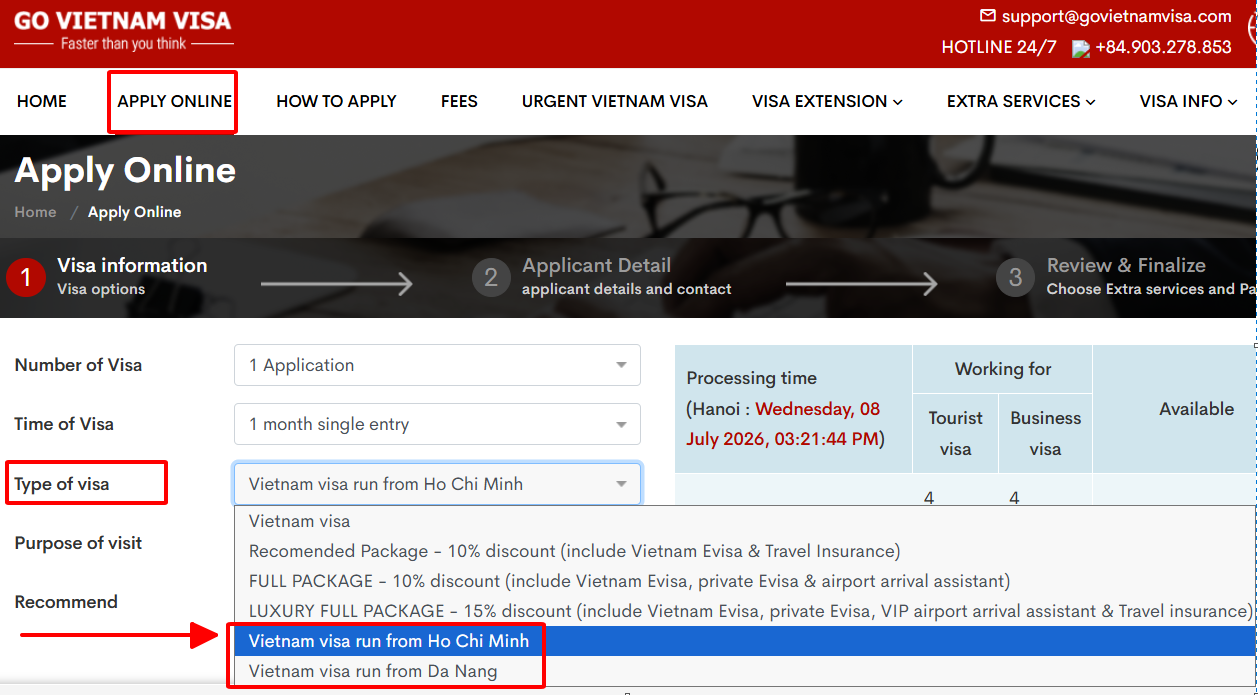Click the Applicant Detail step title
This screenshot has height=695, width=1258.
[x=596, y=265]
